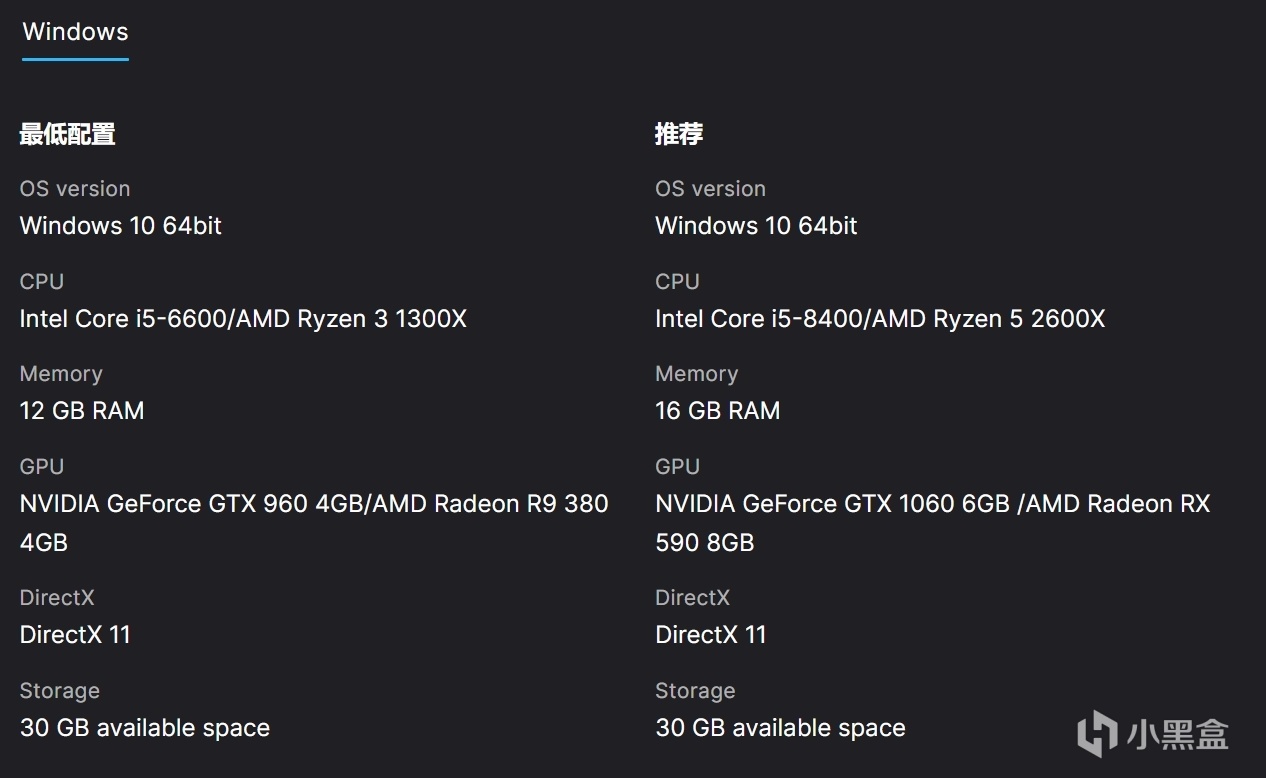Select the Windows tab
1266x778 pixels.
click(75, 32)
